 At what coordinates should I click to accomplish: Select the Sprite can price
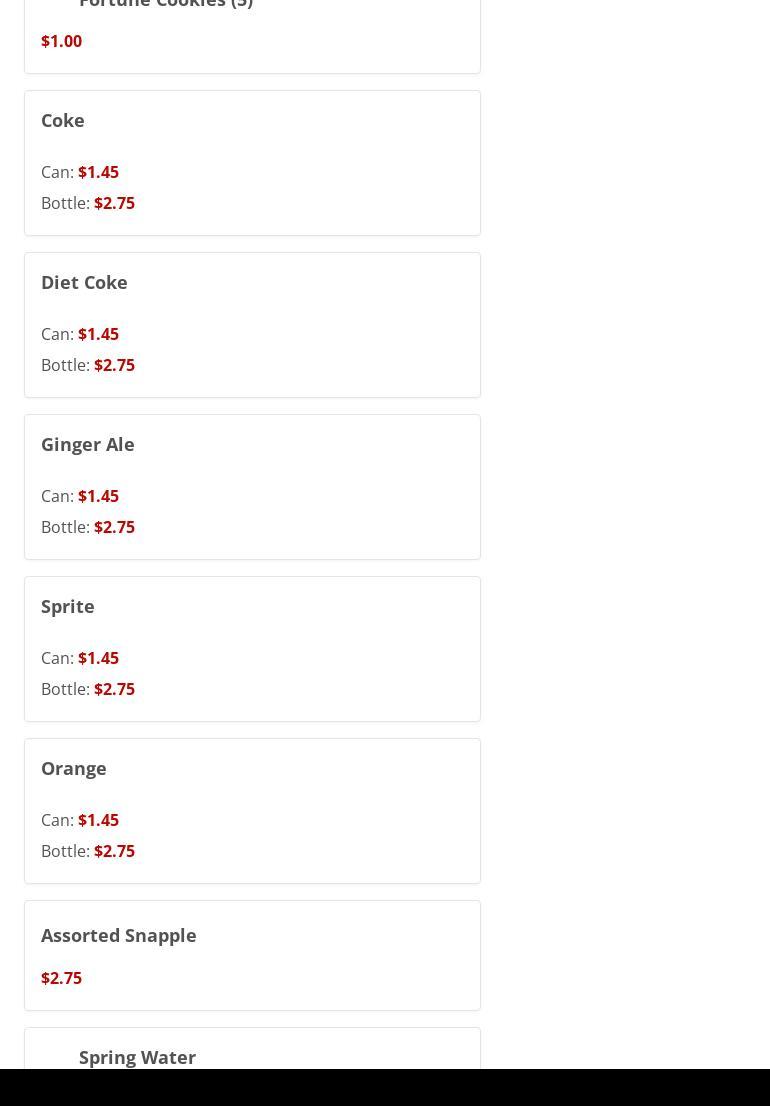click(98, 658)
